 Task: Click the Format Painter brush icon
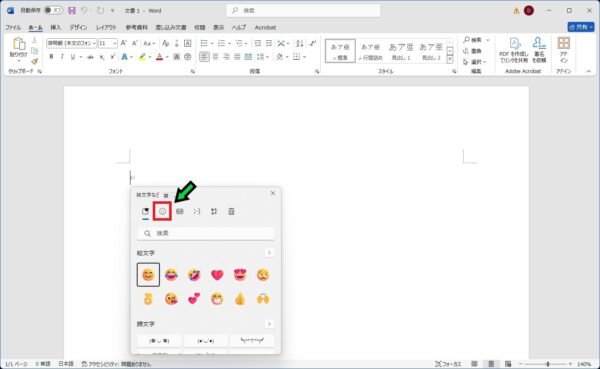[x=34, y=61]
